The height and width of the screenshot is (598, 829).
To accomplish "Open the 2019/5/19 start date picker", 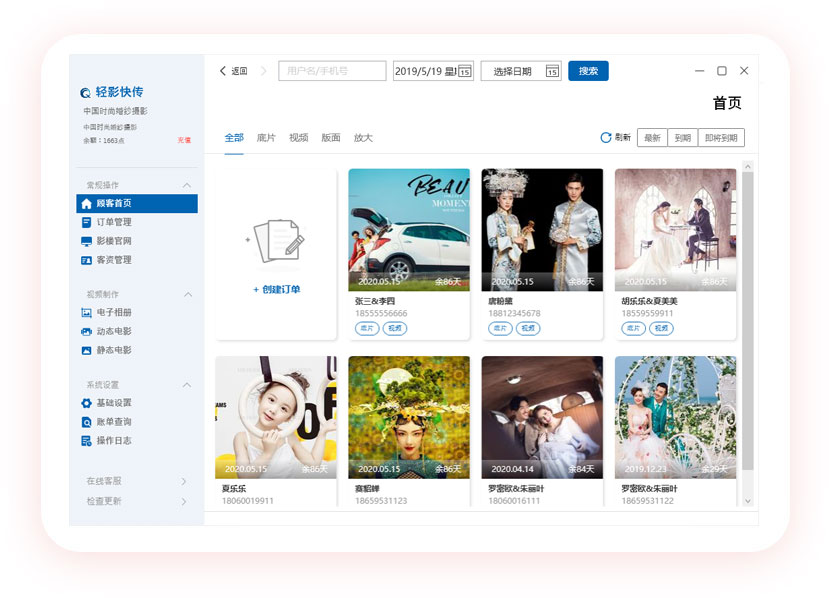I will 464,71.
